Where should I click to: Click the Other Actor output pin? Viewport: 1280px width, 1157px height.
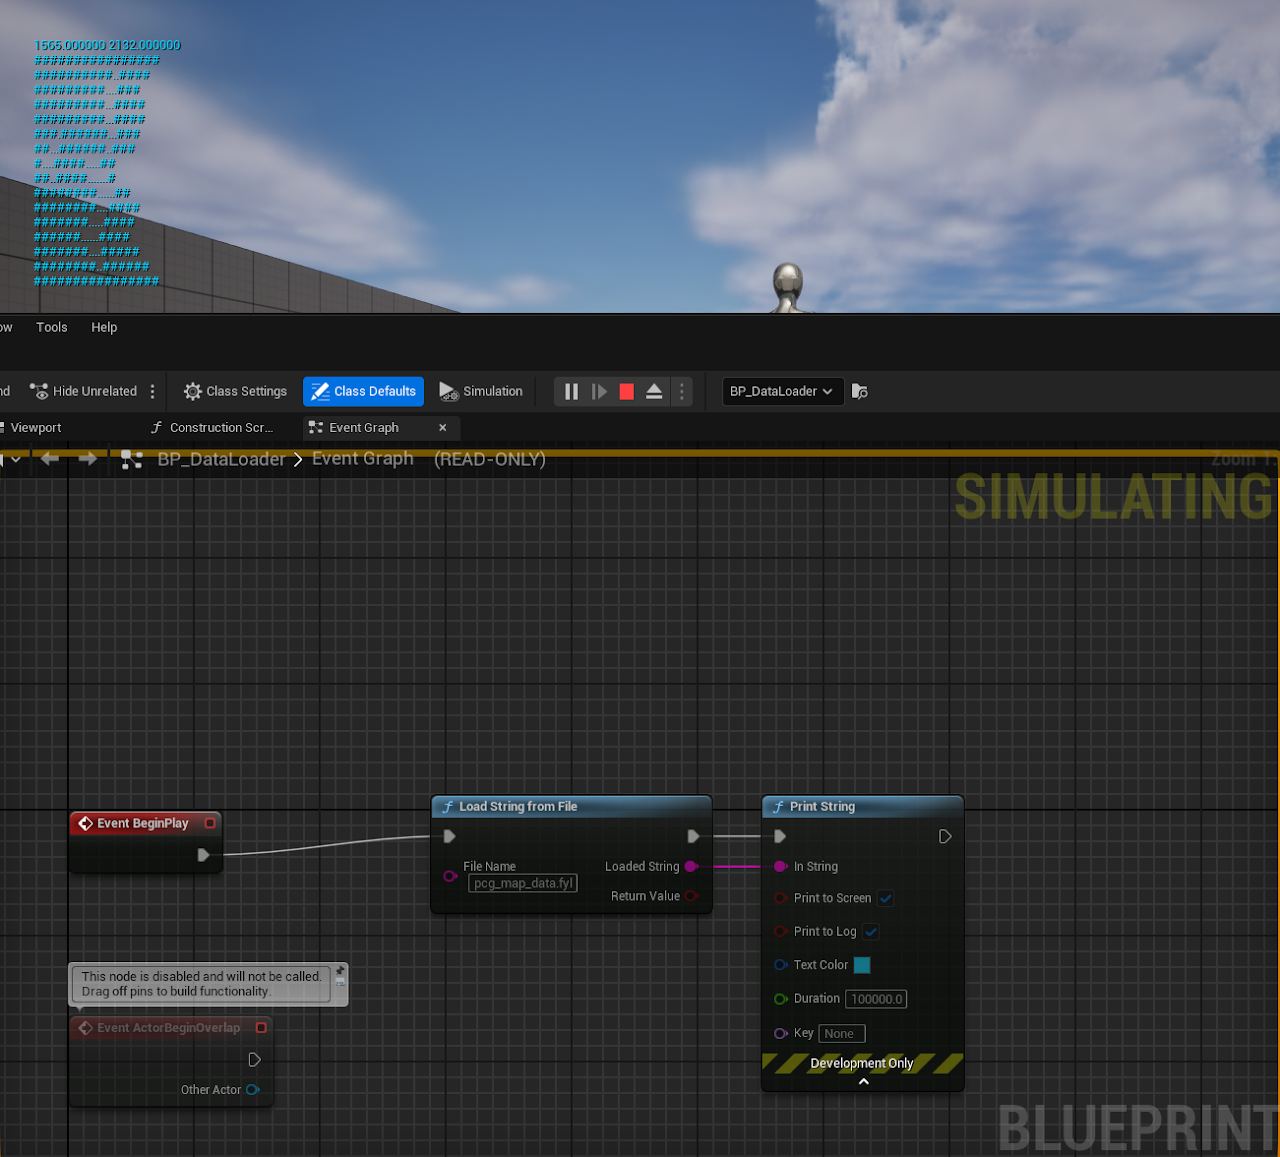click(x=253, y=1090)
